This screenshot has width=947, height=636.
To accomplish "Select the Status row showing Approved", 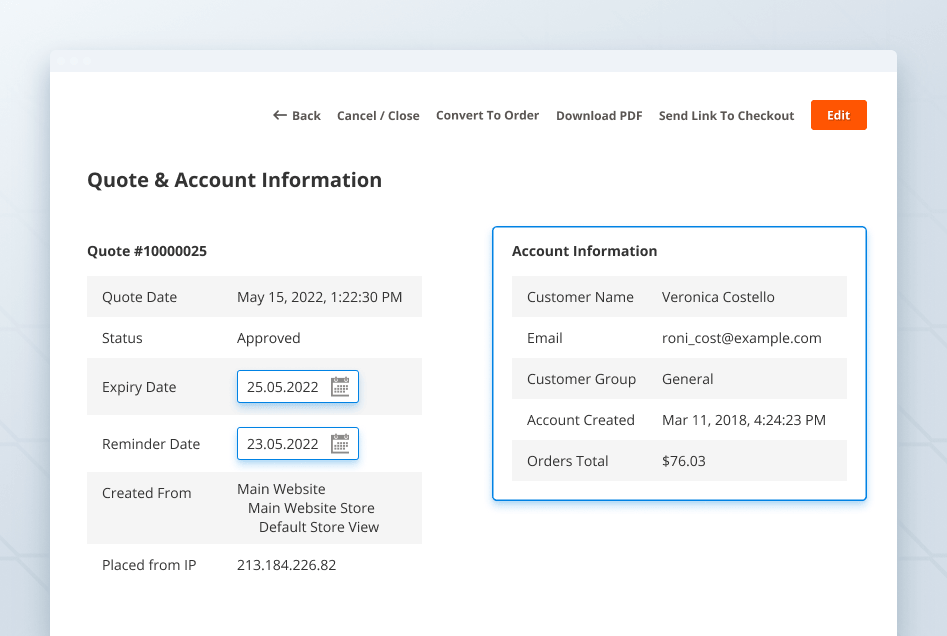I will [268, 337].
